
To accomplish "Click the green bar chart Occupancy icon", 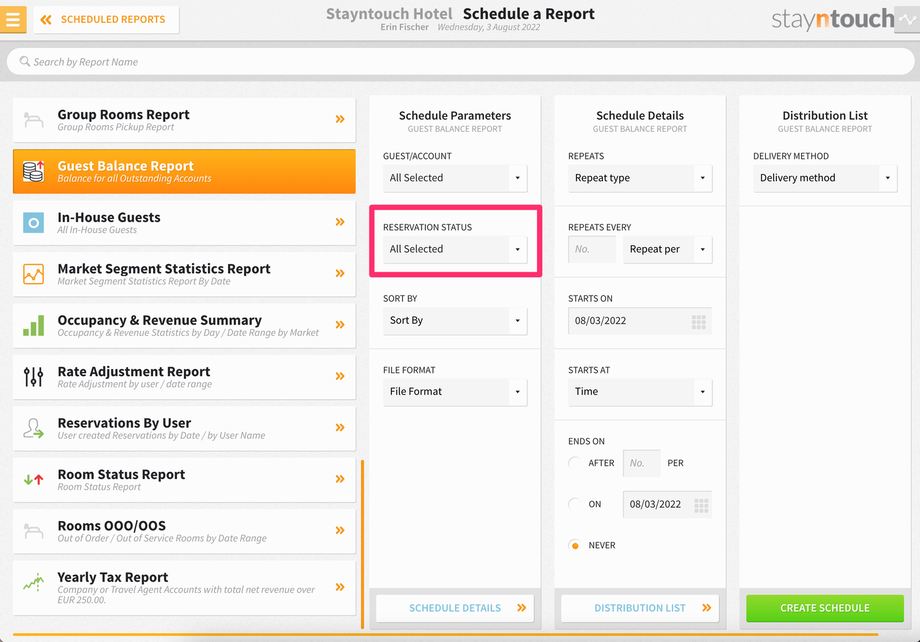I will click(x=33, y=326).
